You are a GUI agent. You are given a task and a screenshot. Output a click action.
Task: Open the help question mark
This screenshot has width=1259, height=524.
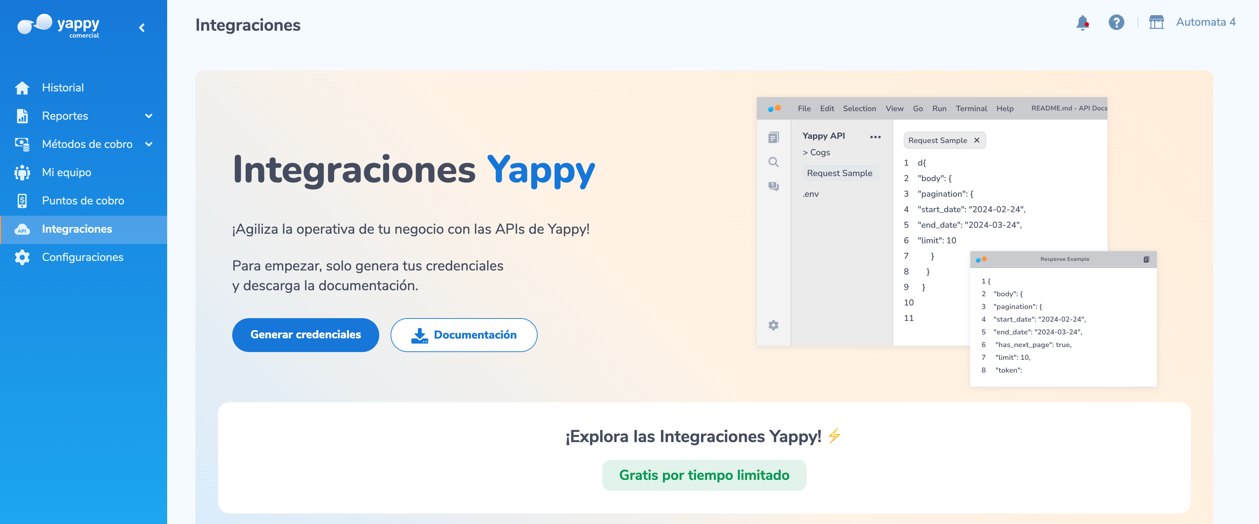[1116, 22]
